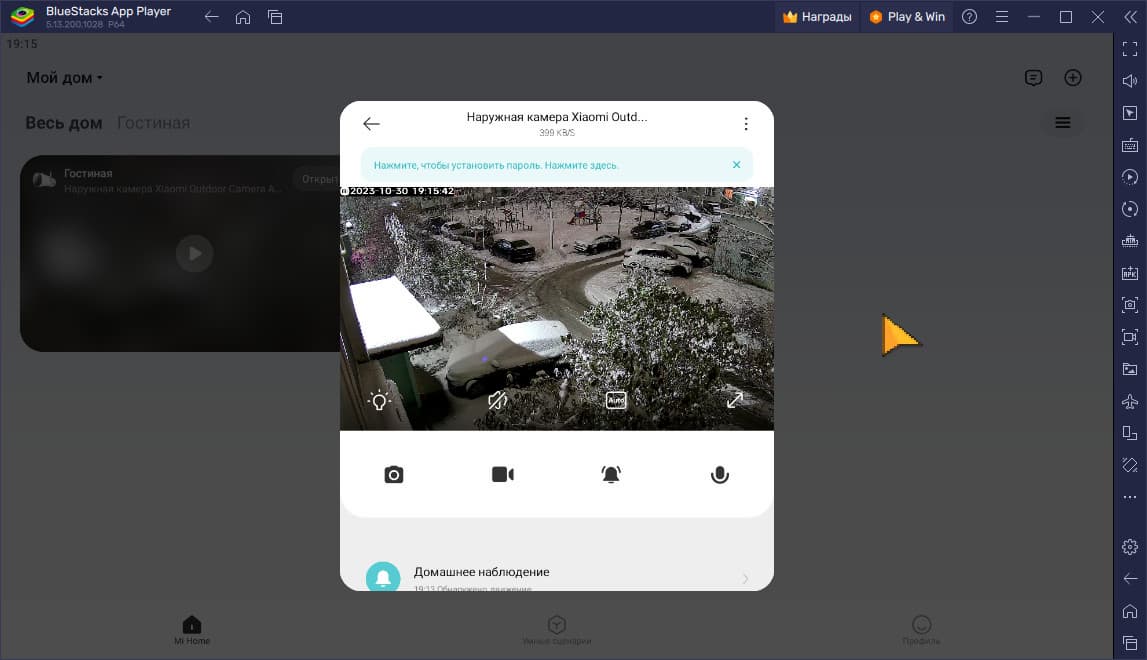The height and width of the screenshot is (660, 1147).
Task: Click the set password notice link
Action: point(496,165)
